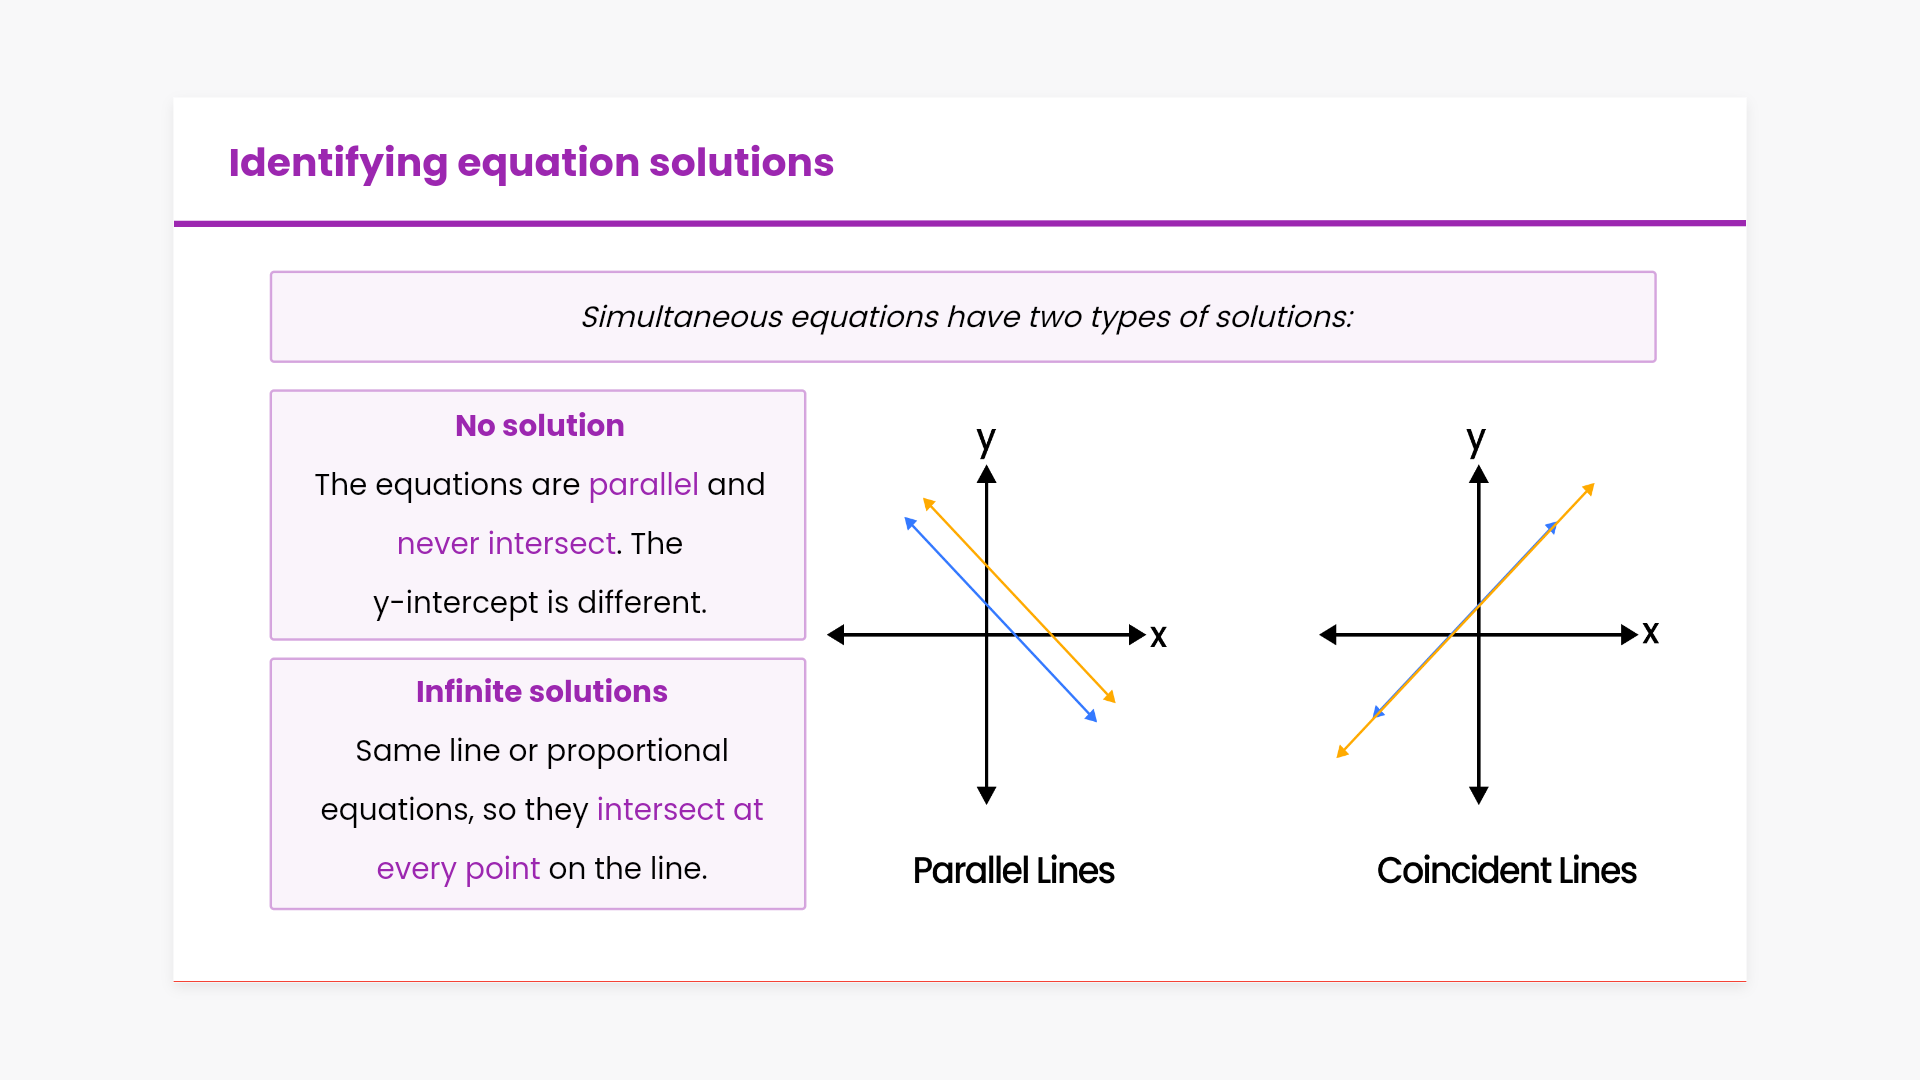
Task: Click the x label of the coincident lines graph
Action: (1650, 633)
